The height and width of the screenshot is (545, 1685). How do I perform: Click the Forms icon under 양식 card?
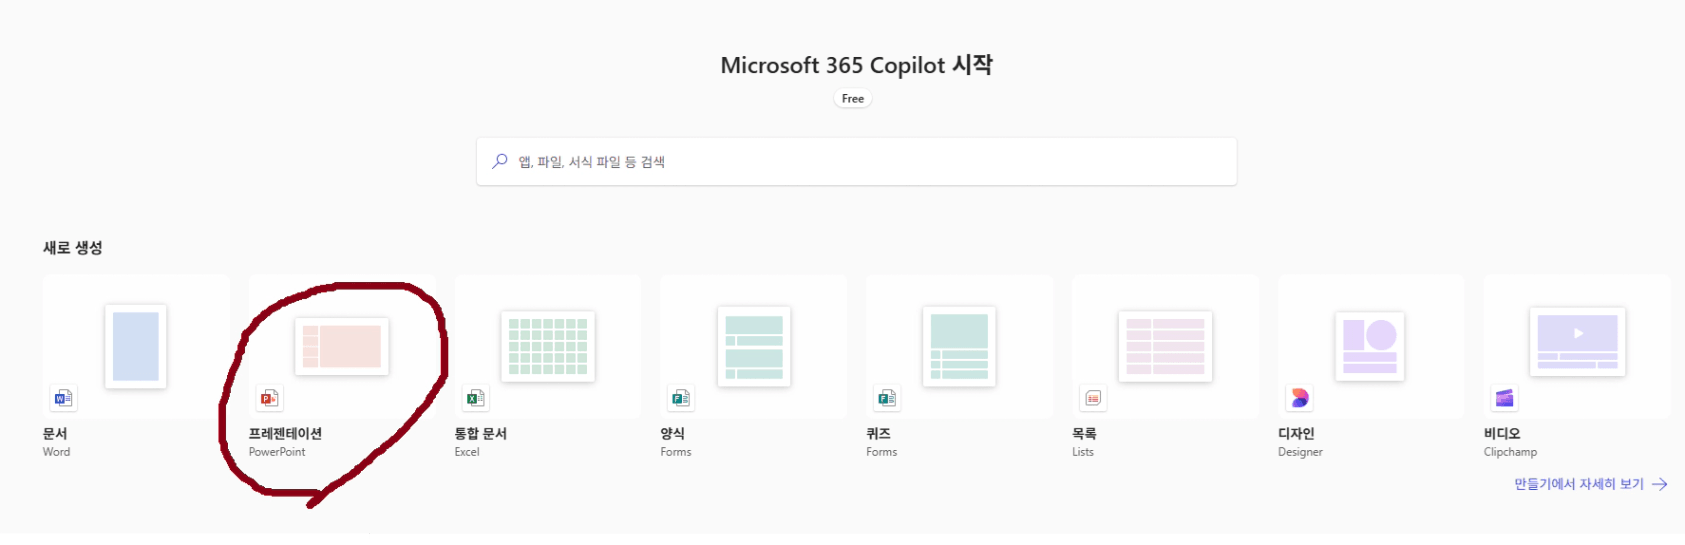tap(681, 398)
